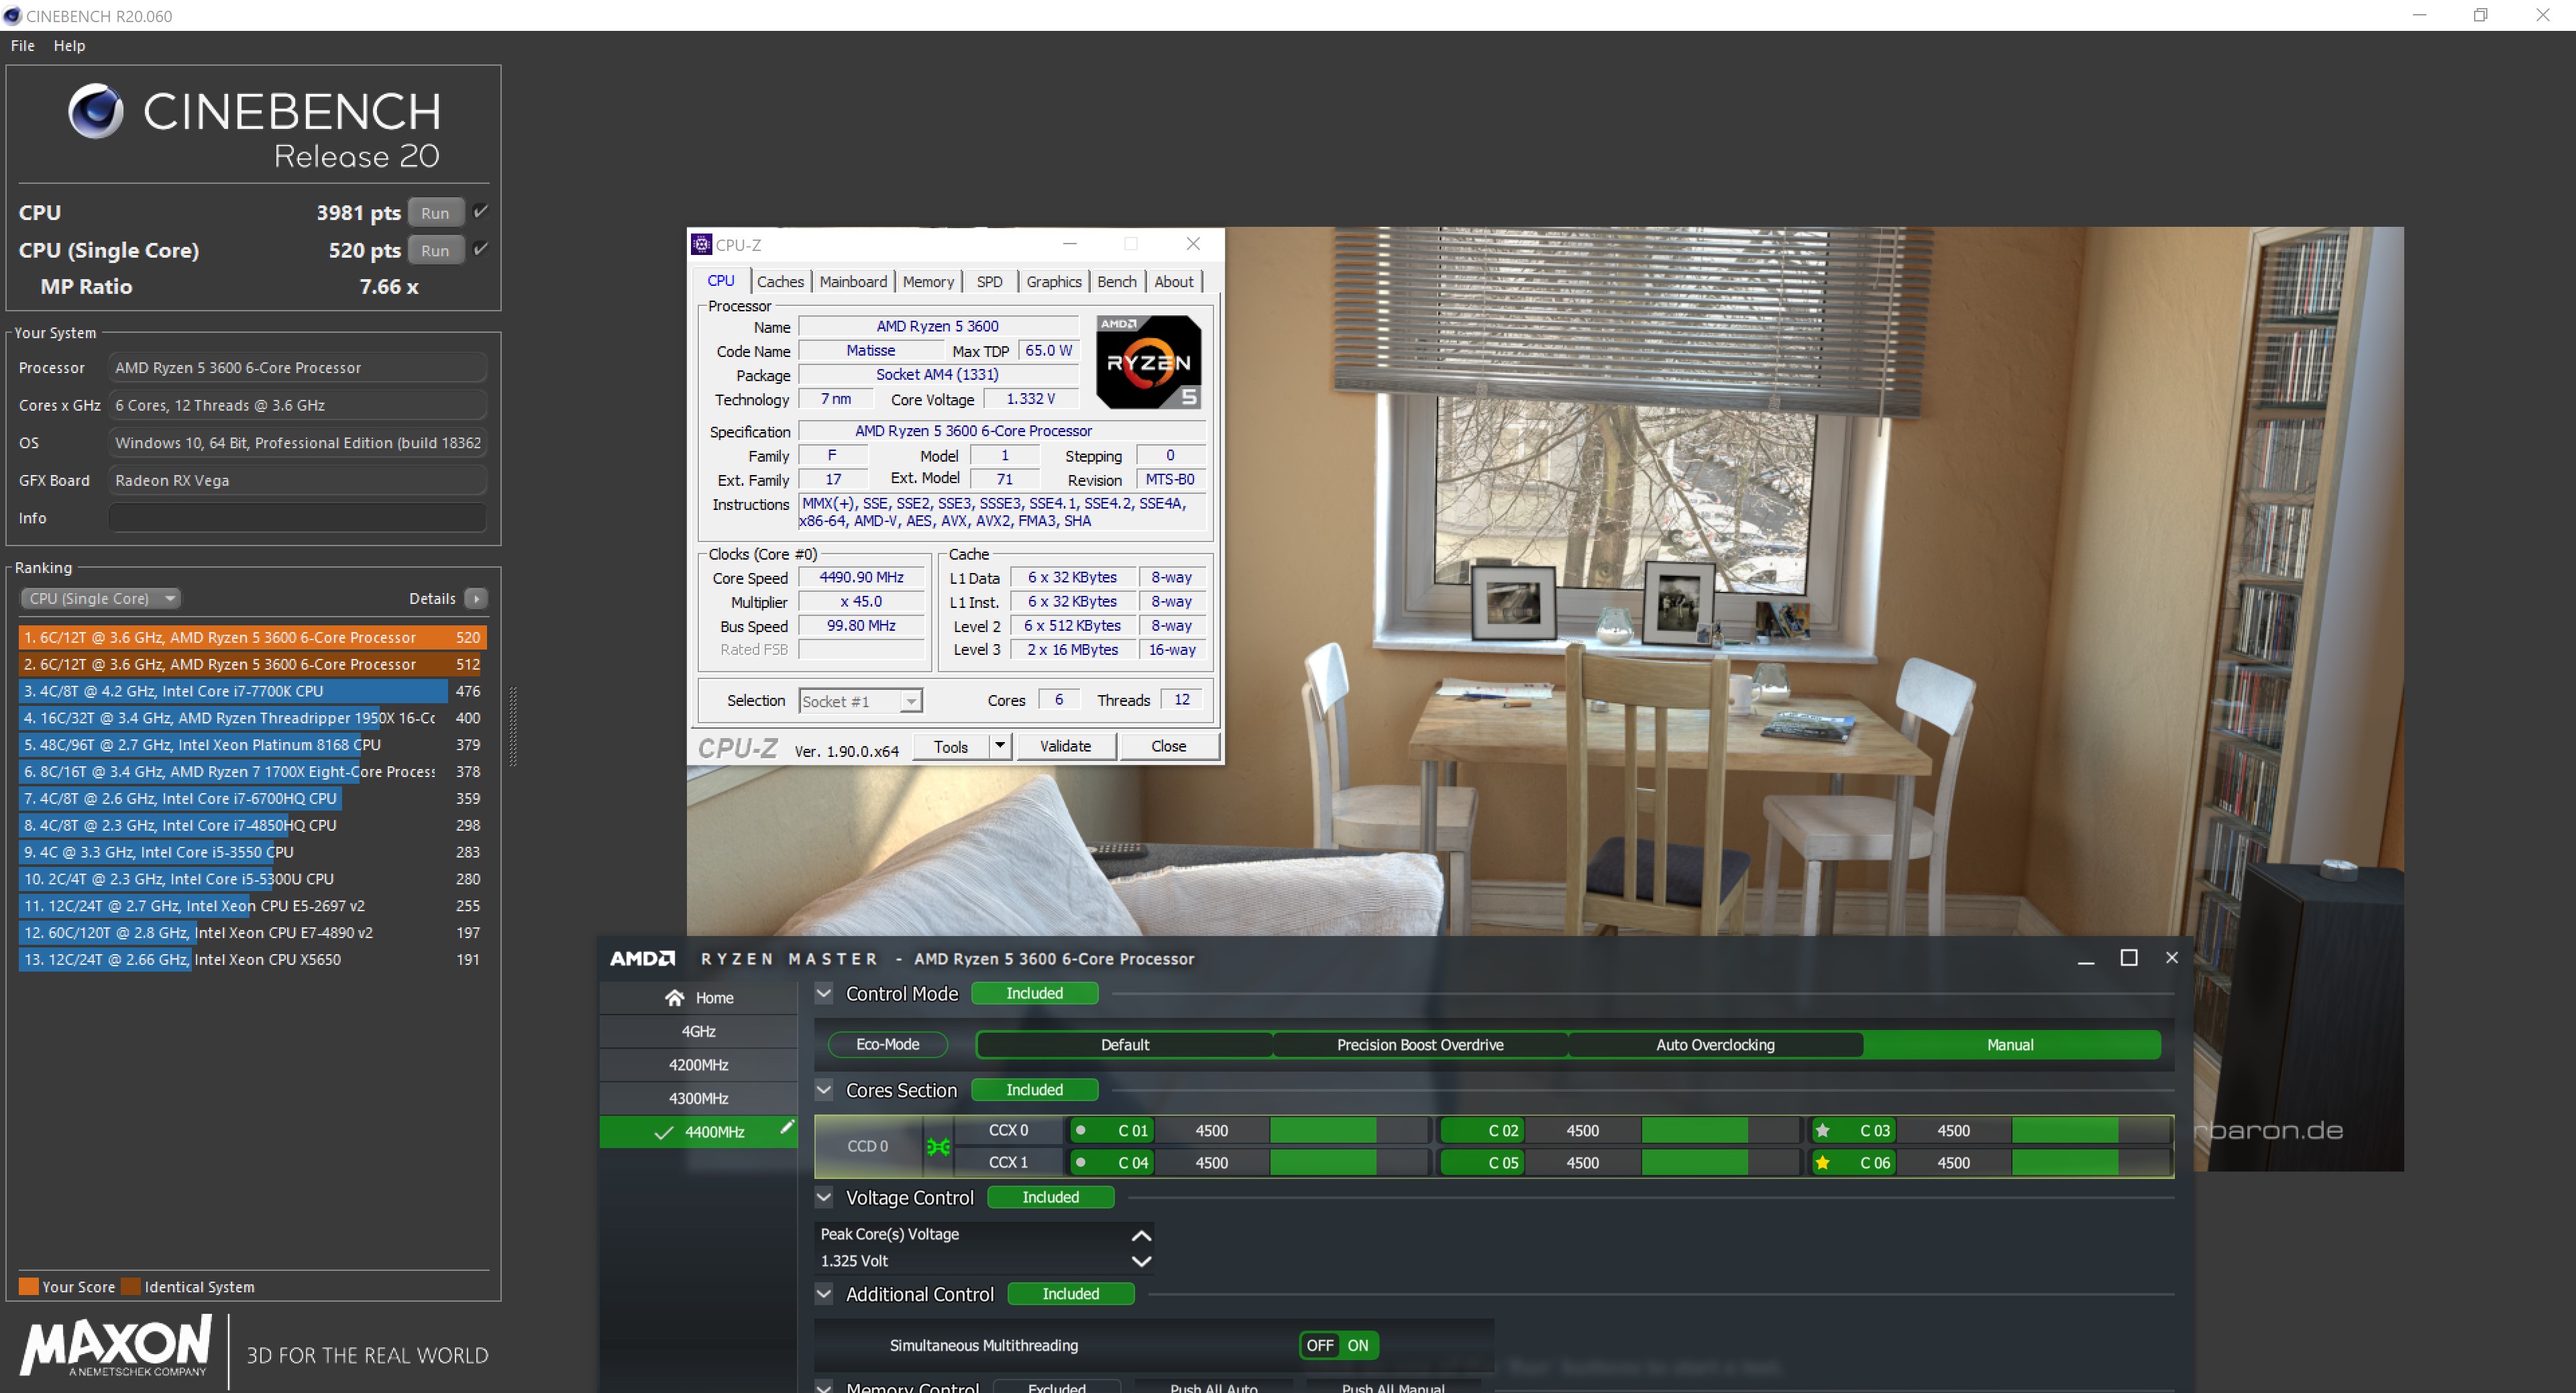This screenshot has height=1393, width=2576.
Task: Run the CPU multi-core benchmark
Action: [x=435, y=213]
